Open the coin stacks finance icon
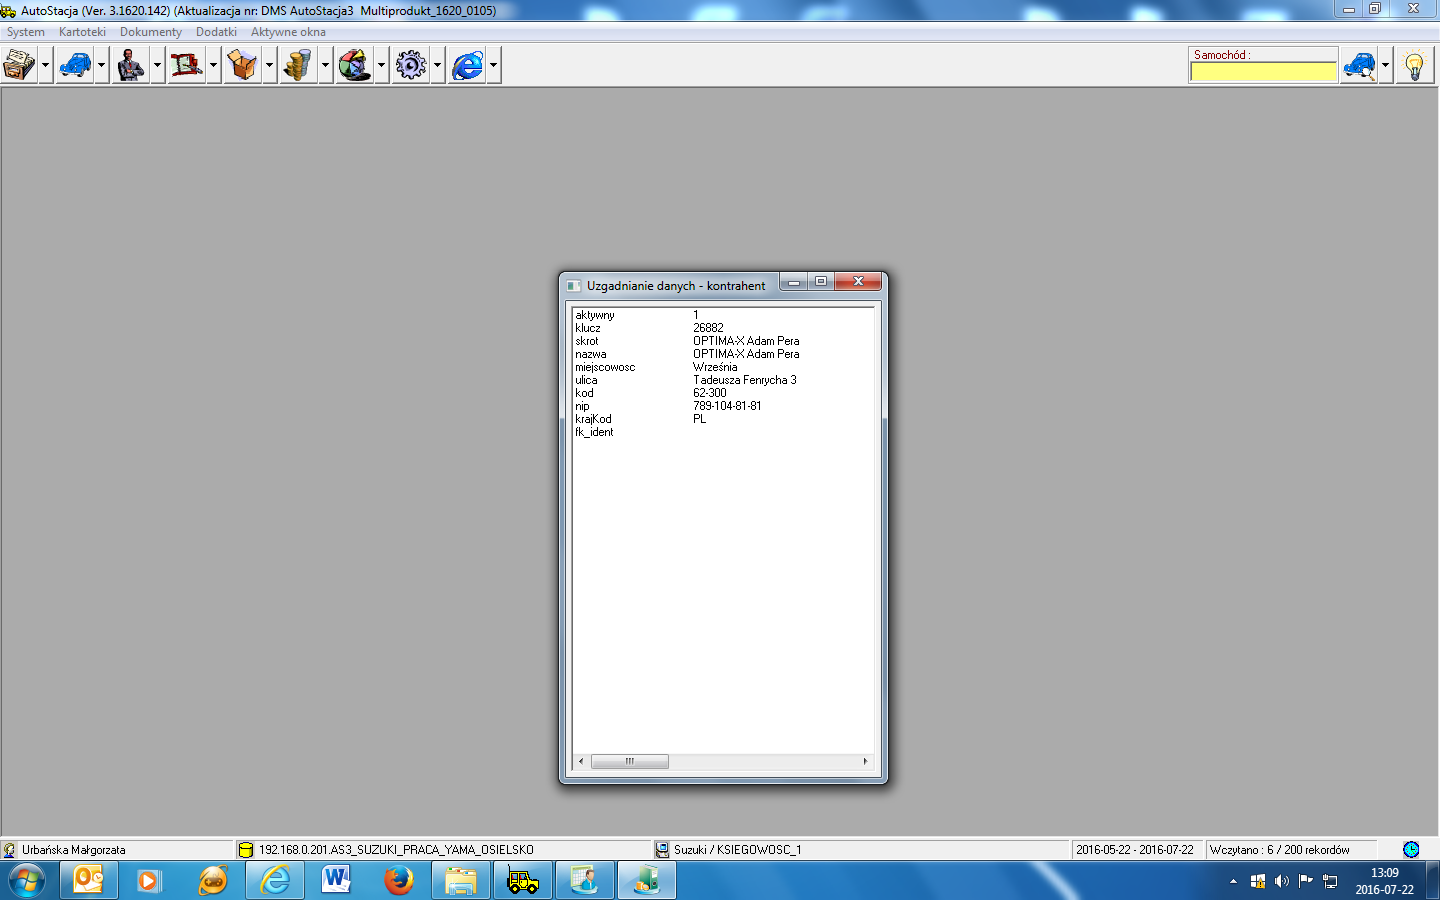The height and width of the screenshot is (900, 1440). point(299,66)
